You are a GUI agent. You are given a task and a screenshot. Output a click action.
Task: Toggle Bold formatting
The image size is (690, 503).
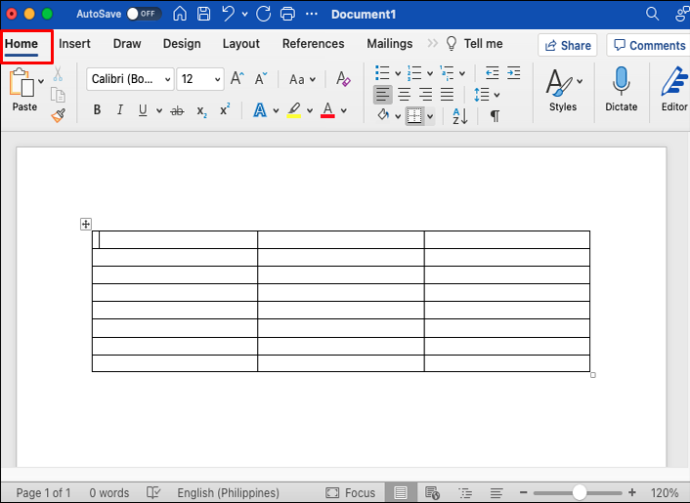[x=97, y=110]
